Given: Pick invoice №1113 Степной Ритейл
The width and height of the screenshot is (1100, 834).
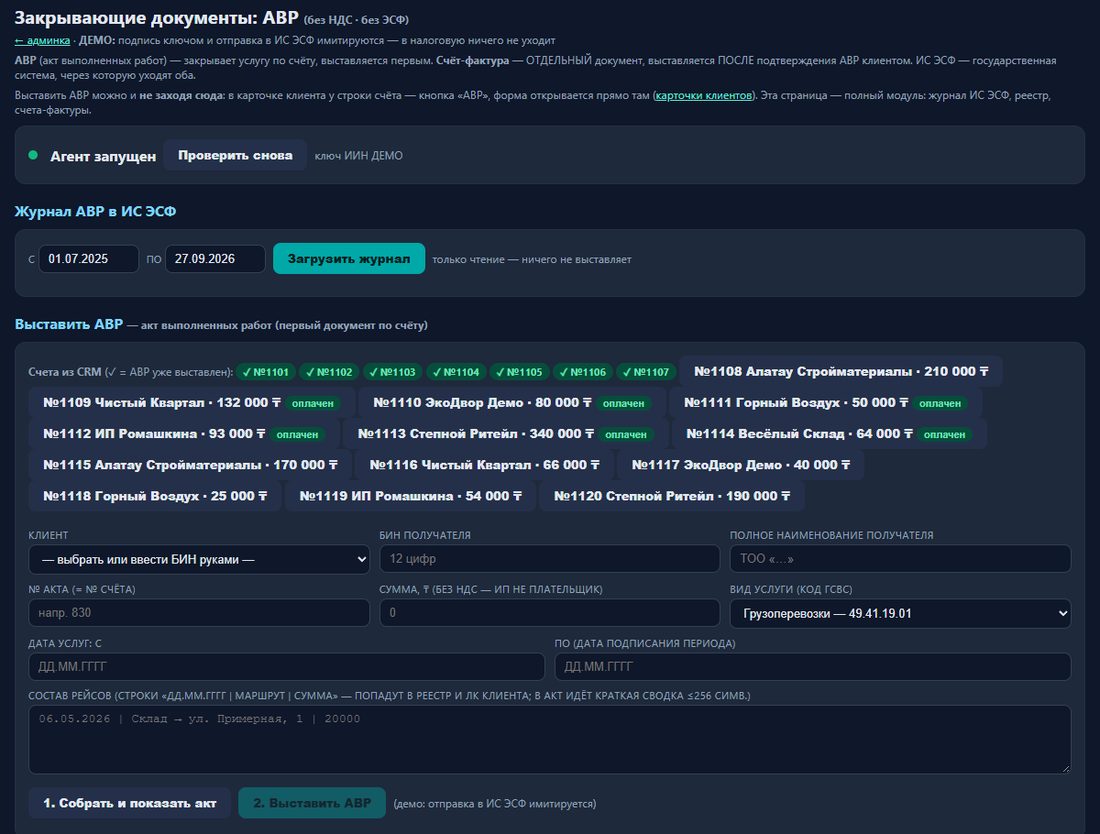Looking at the screenshot, I should [504, 433].
